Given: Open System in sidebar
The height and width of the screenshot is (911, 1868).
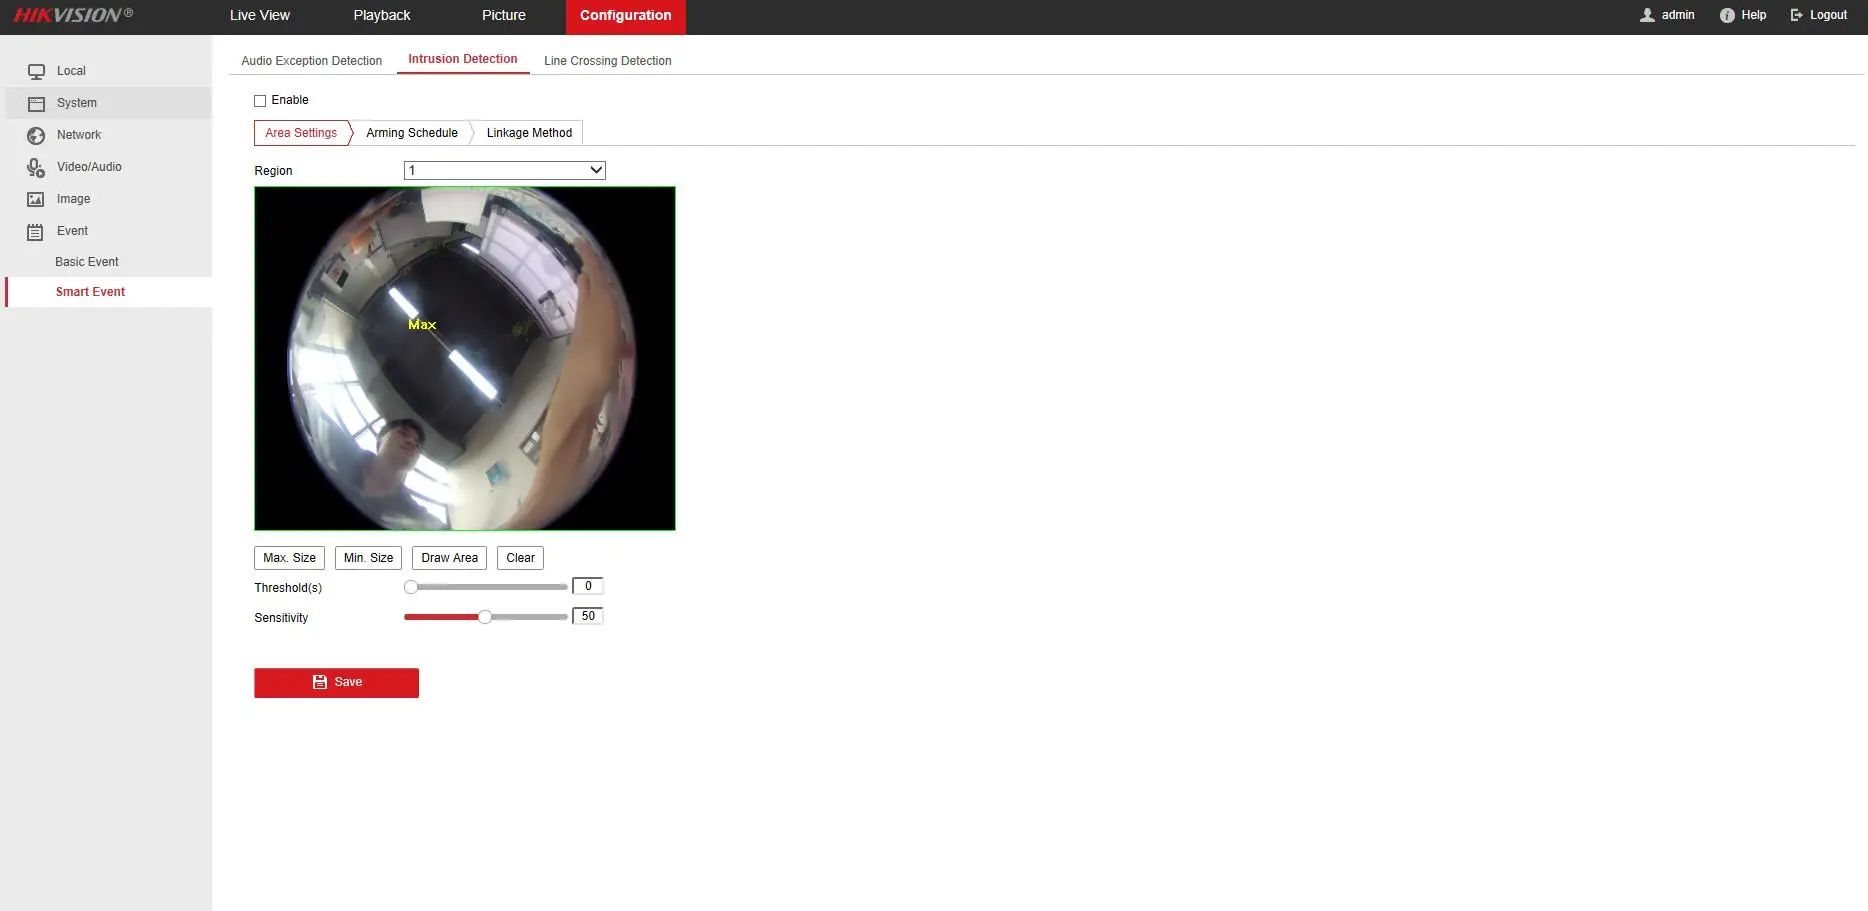Looking at the screenshot, I should (106, 103).
